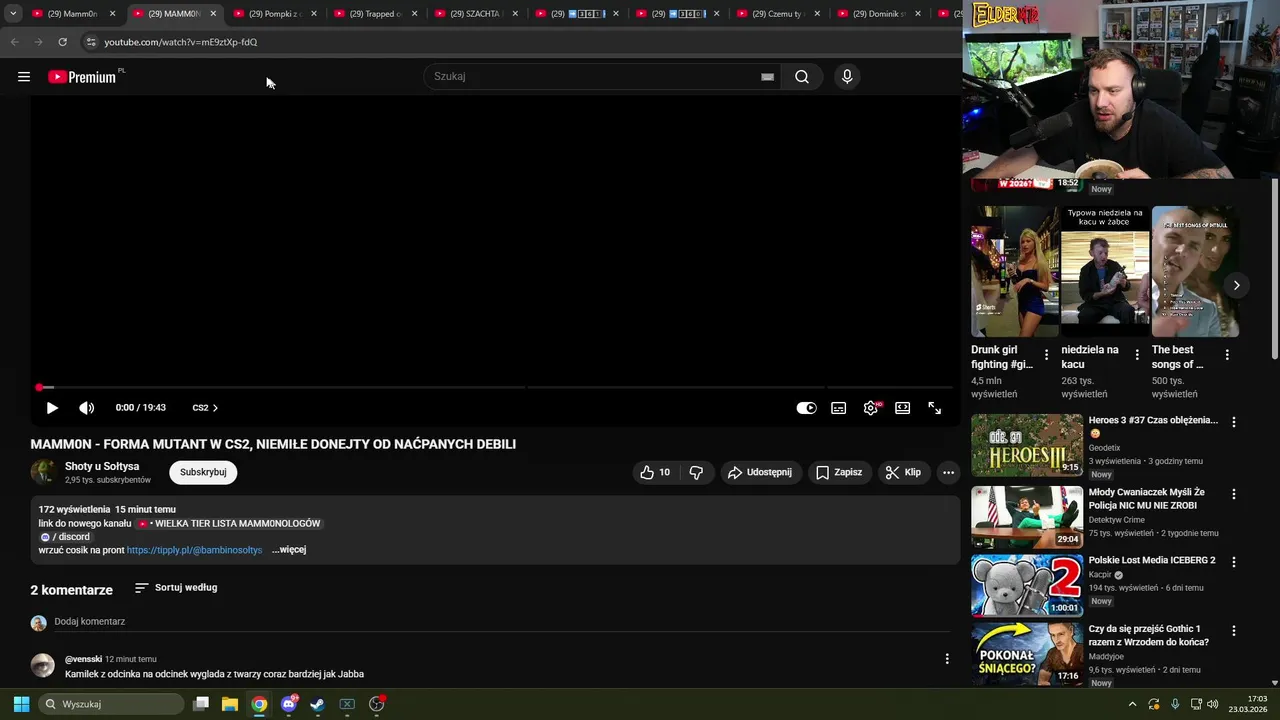The width and height of the screenshot is (1280, 720).
Task: Open Discord from the taskbar
Action: click(289, 704)
